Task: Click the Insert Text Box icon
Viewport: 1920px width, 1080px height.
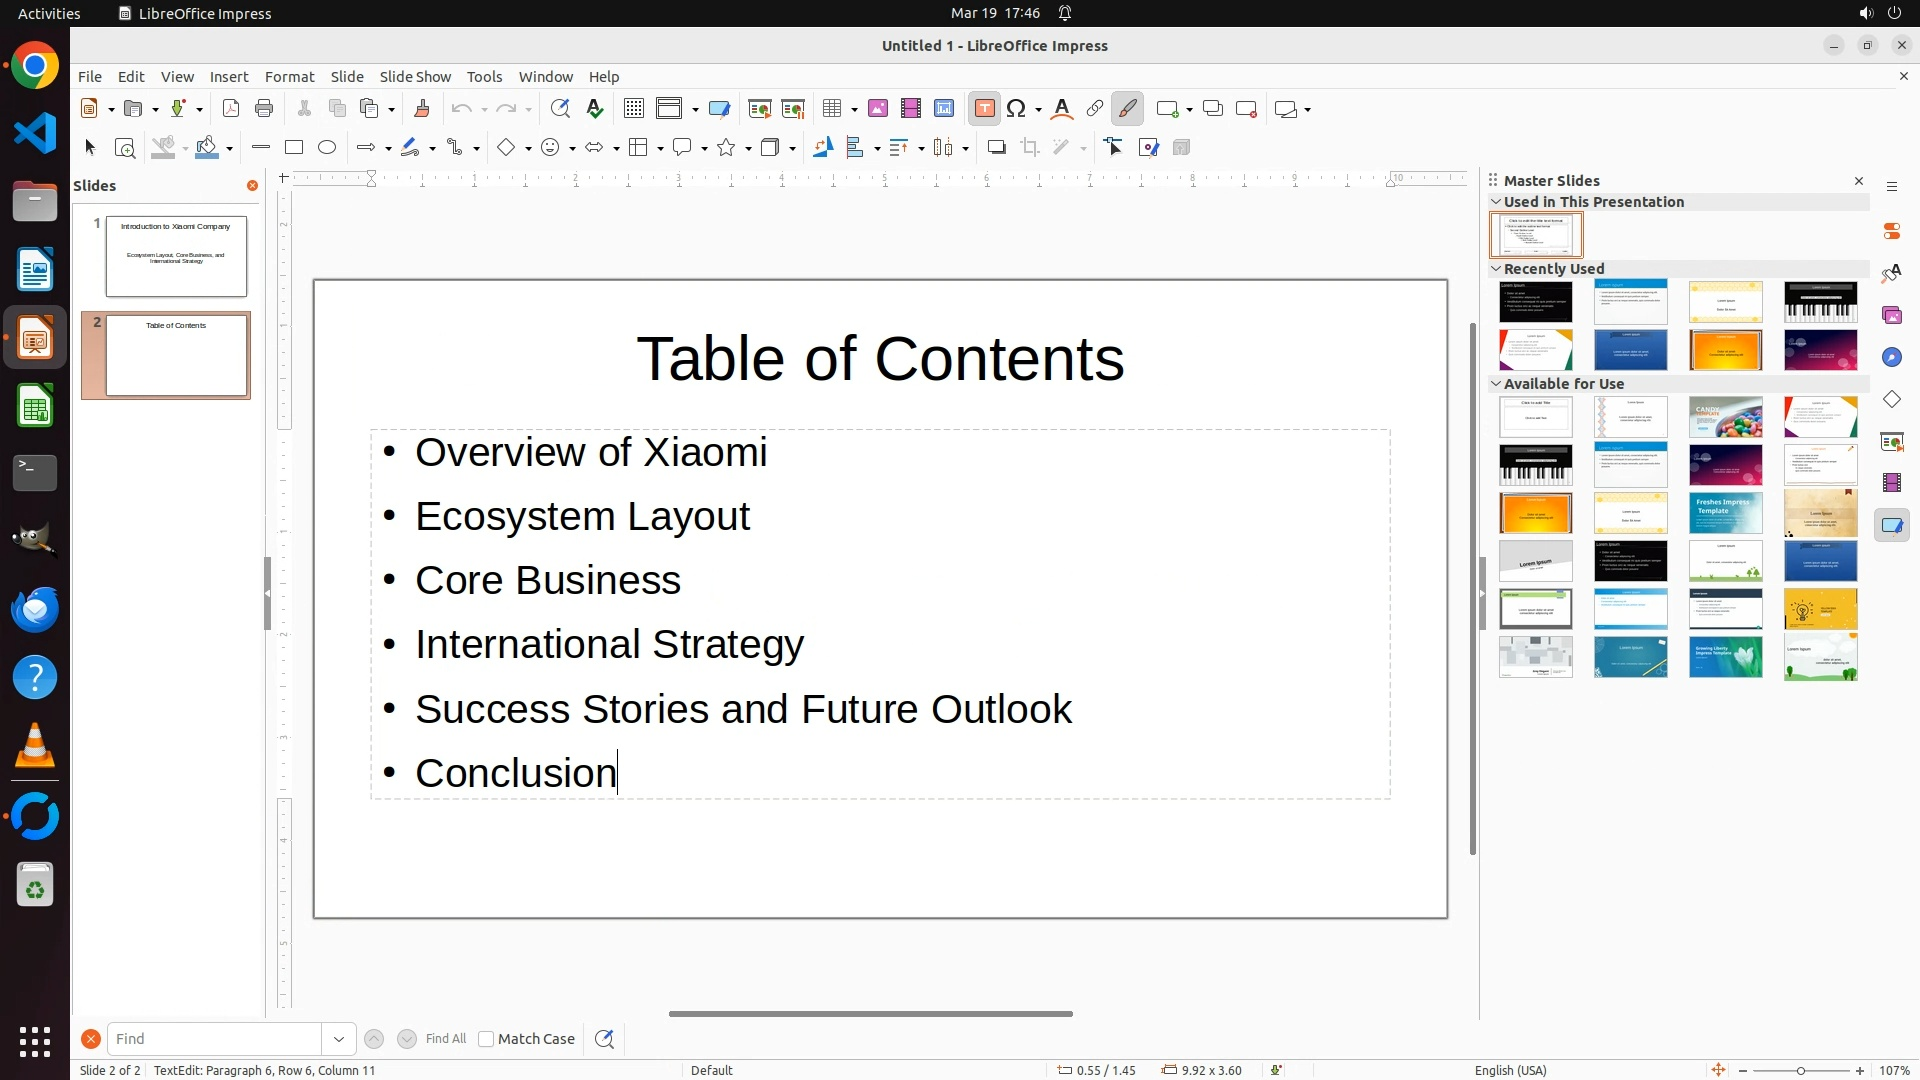Action: 984,109
